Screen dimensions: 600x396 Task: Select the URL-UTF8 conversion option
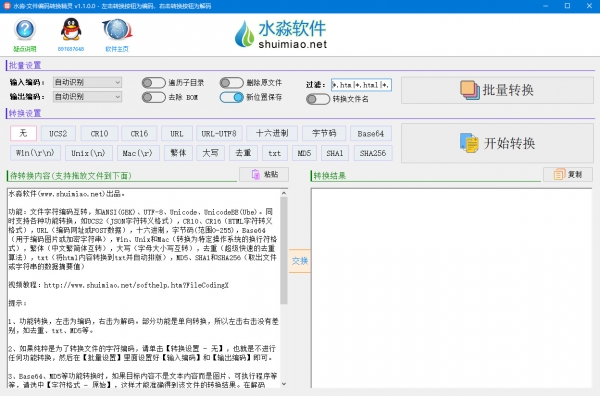pos(219,134)
